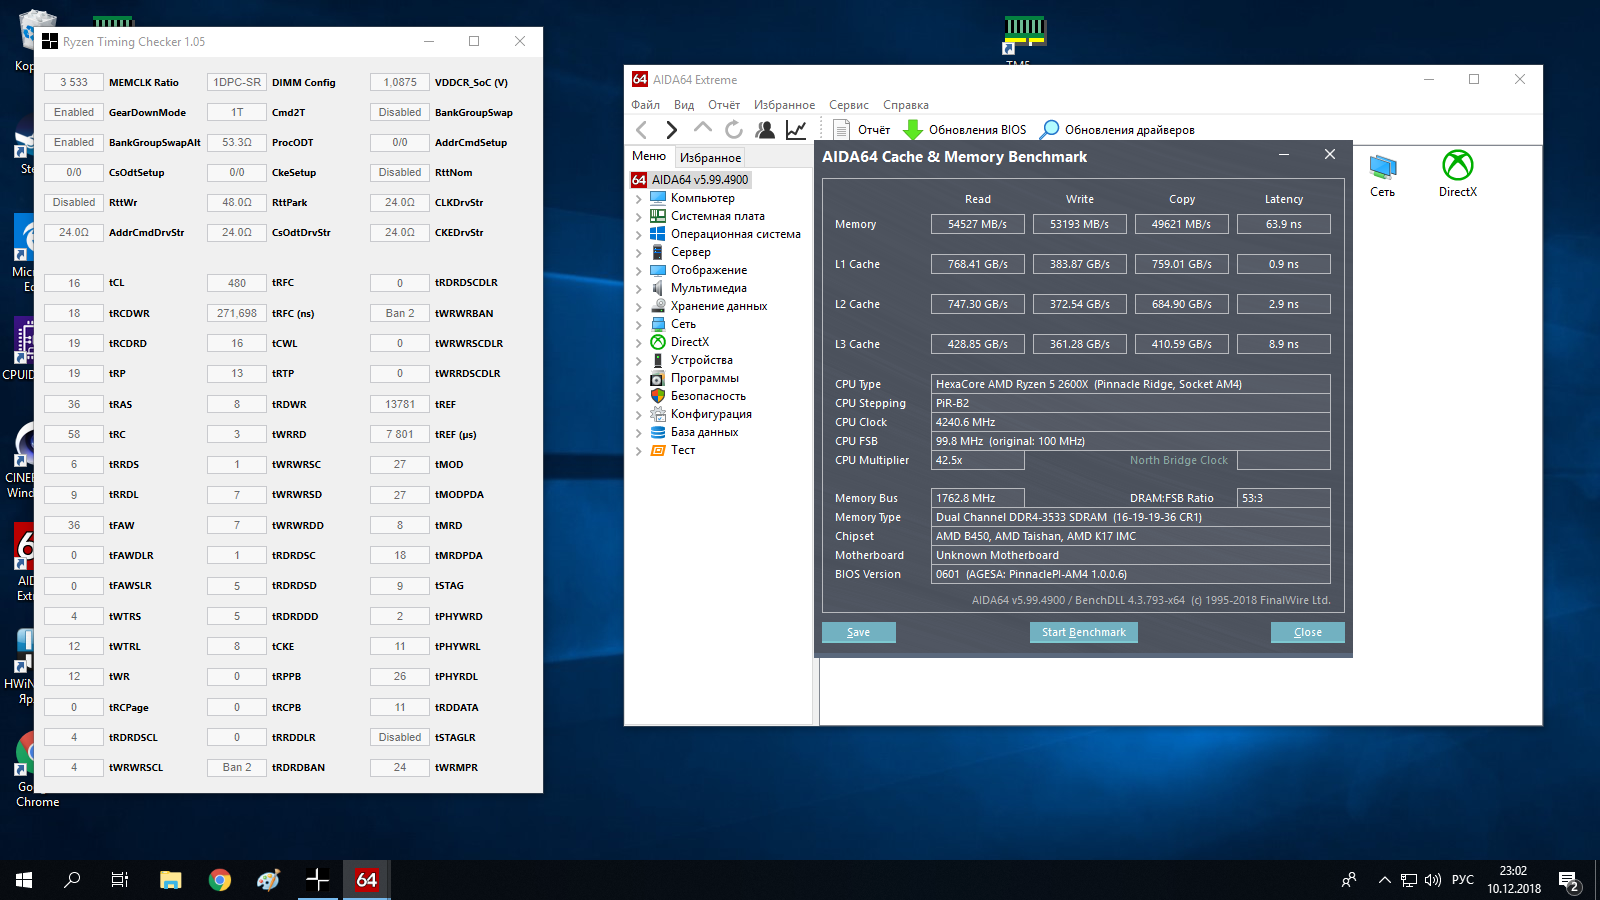Go back using AIDA64 toolbar back arrow
This screenshot has height=900, width=1600.
[x=642, y=129]
